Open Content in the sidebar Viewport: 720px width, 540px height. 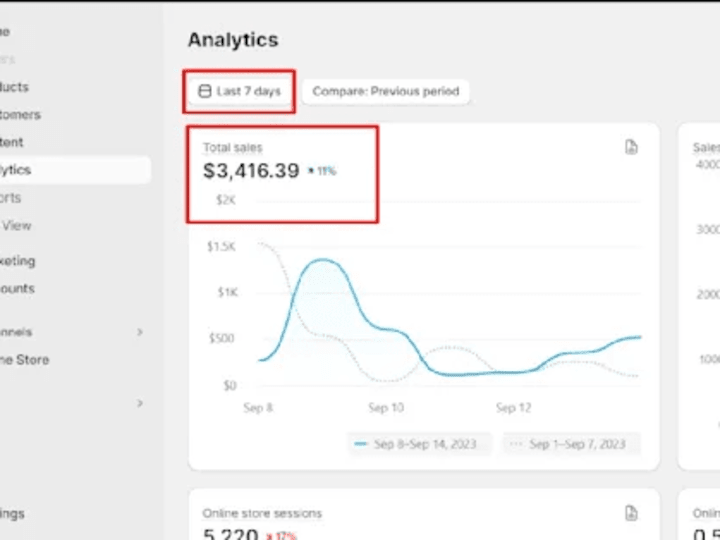pyautogui.click(x=11, y=142)
